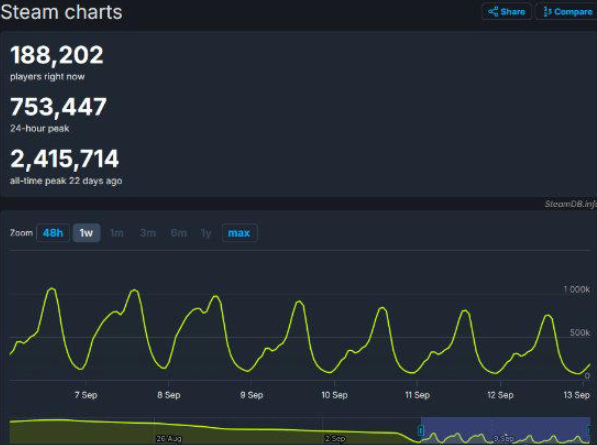Click the 188,202 players right now figure

point(57,55)
